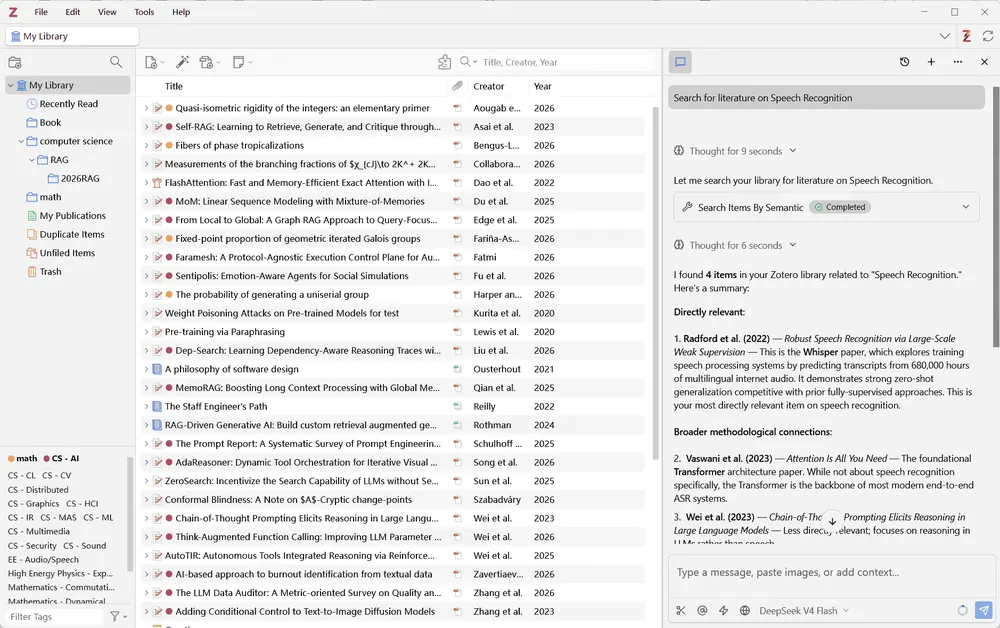Select the math collection
Image resolution: width=1000 pixels, height=628 pixels.
point(50,197)
